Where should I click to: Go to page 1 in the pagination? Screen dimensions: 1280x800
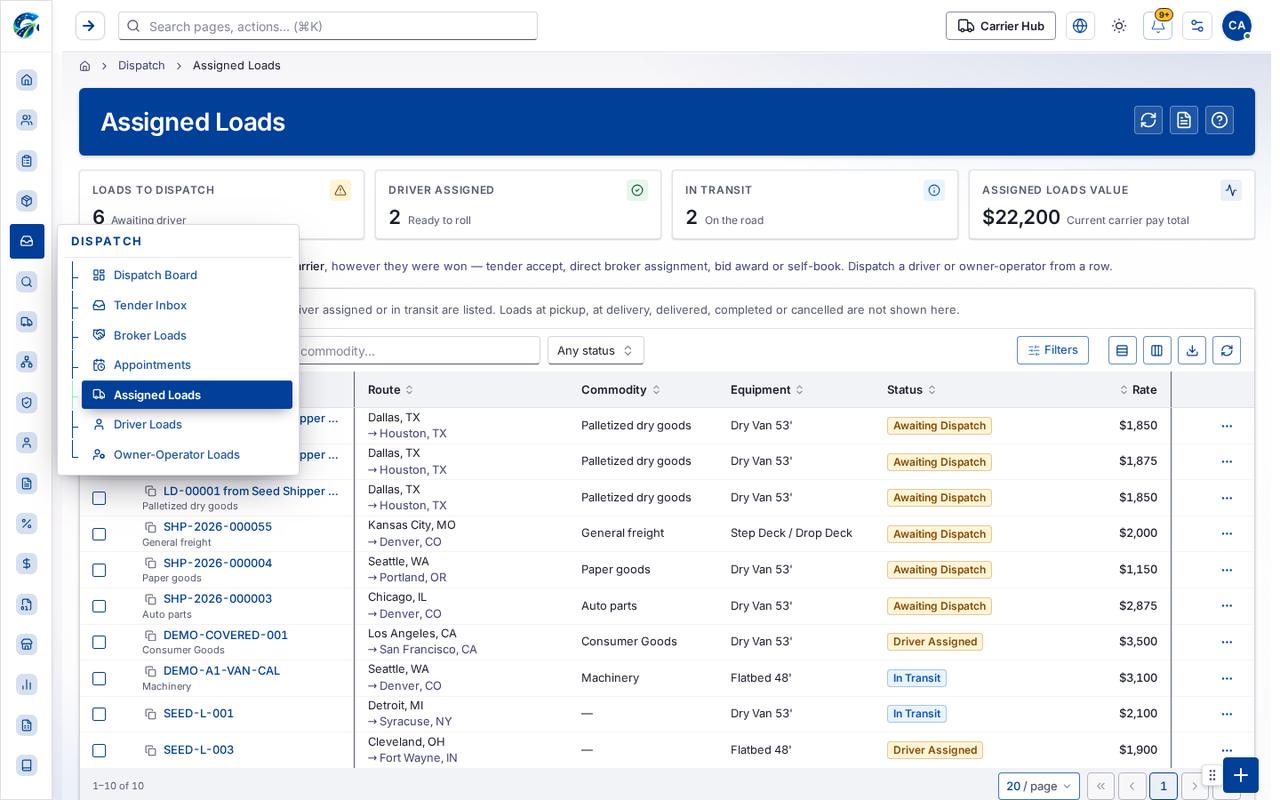click(1163, 786)
